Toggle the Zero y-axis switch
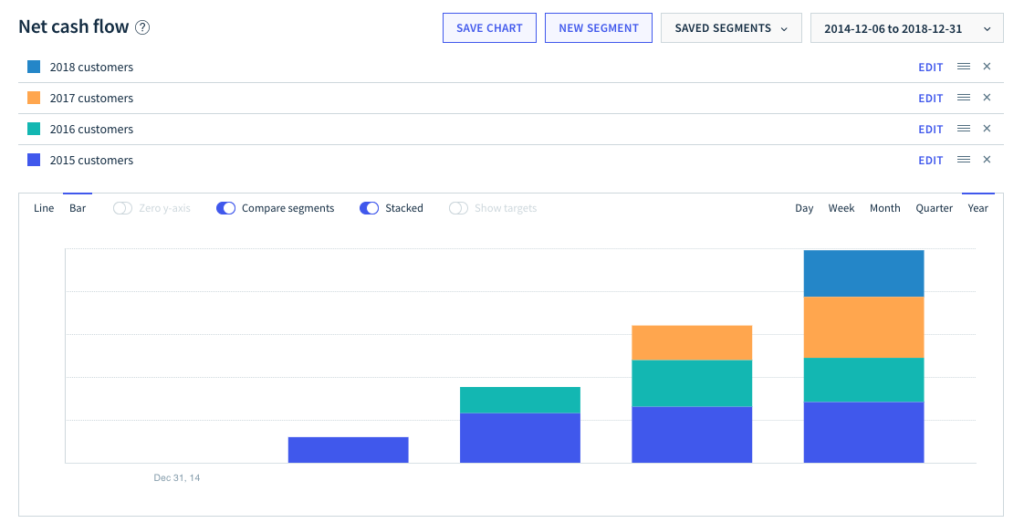 click(122, 208)
